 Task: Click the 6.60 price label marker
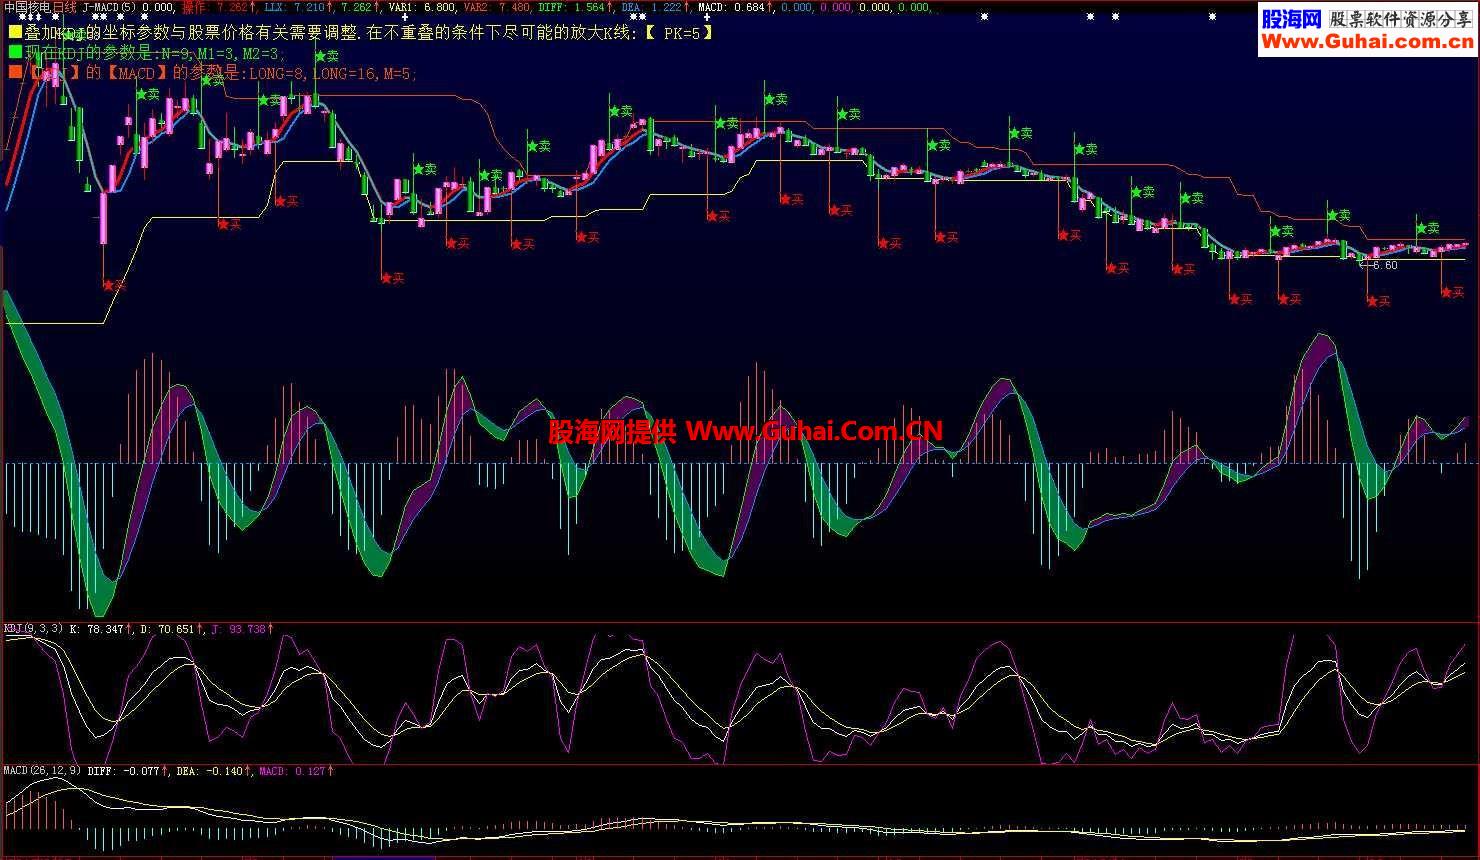coord(1383,265)
